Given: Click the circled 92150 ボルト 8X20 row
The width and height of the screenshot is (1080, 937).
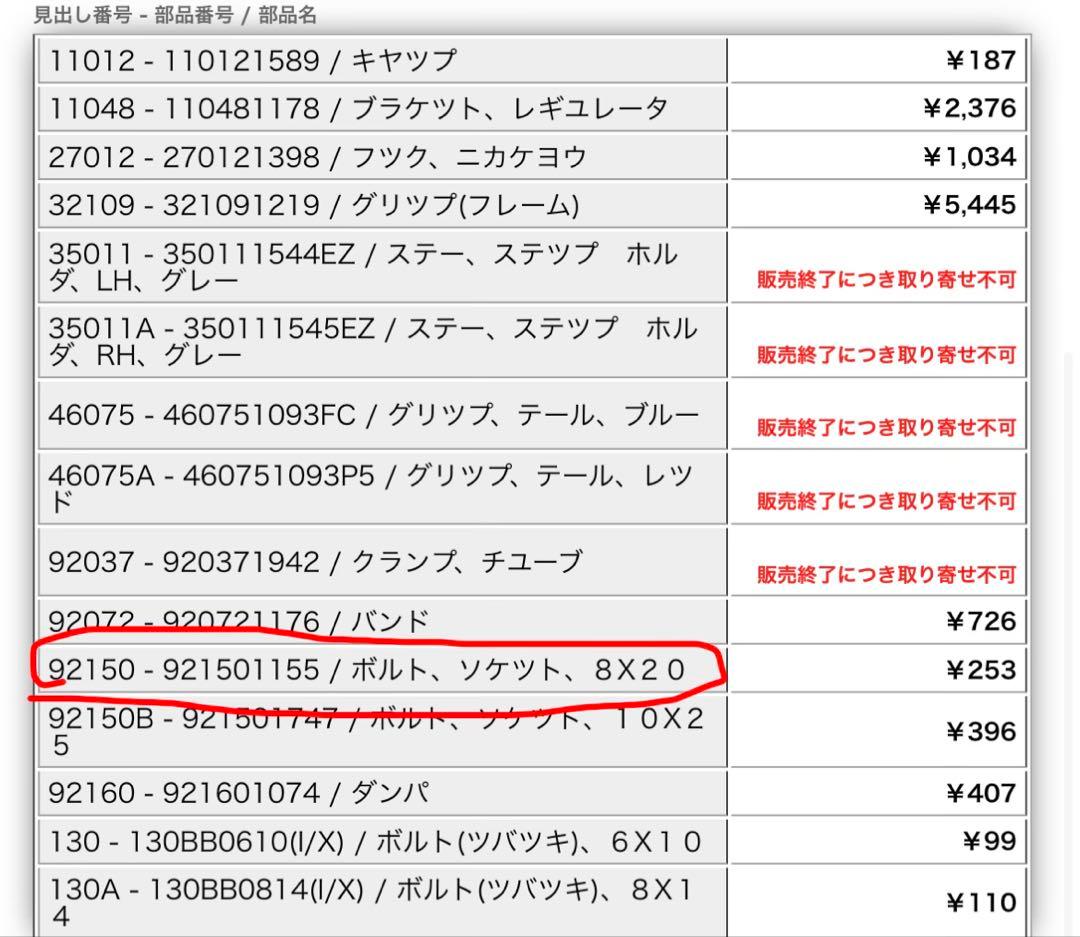Looking at the screenshot, I should [382, 670].
